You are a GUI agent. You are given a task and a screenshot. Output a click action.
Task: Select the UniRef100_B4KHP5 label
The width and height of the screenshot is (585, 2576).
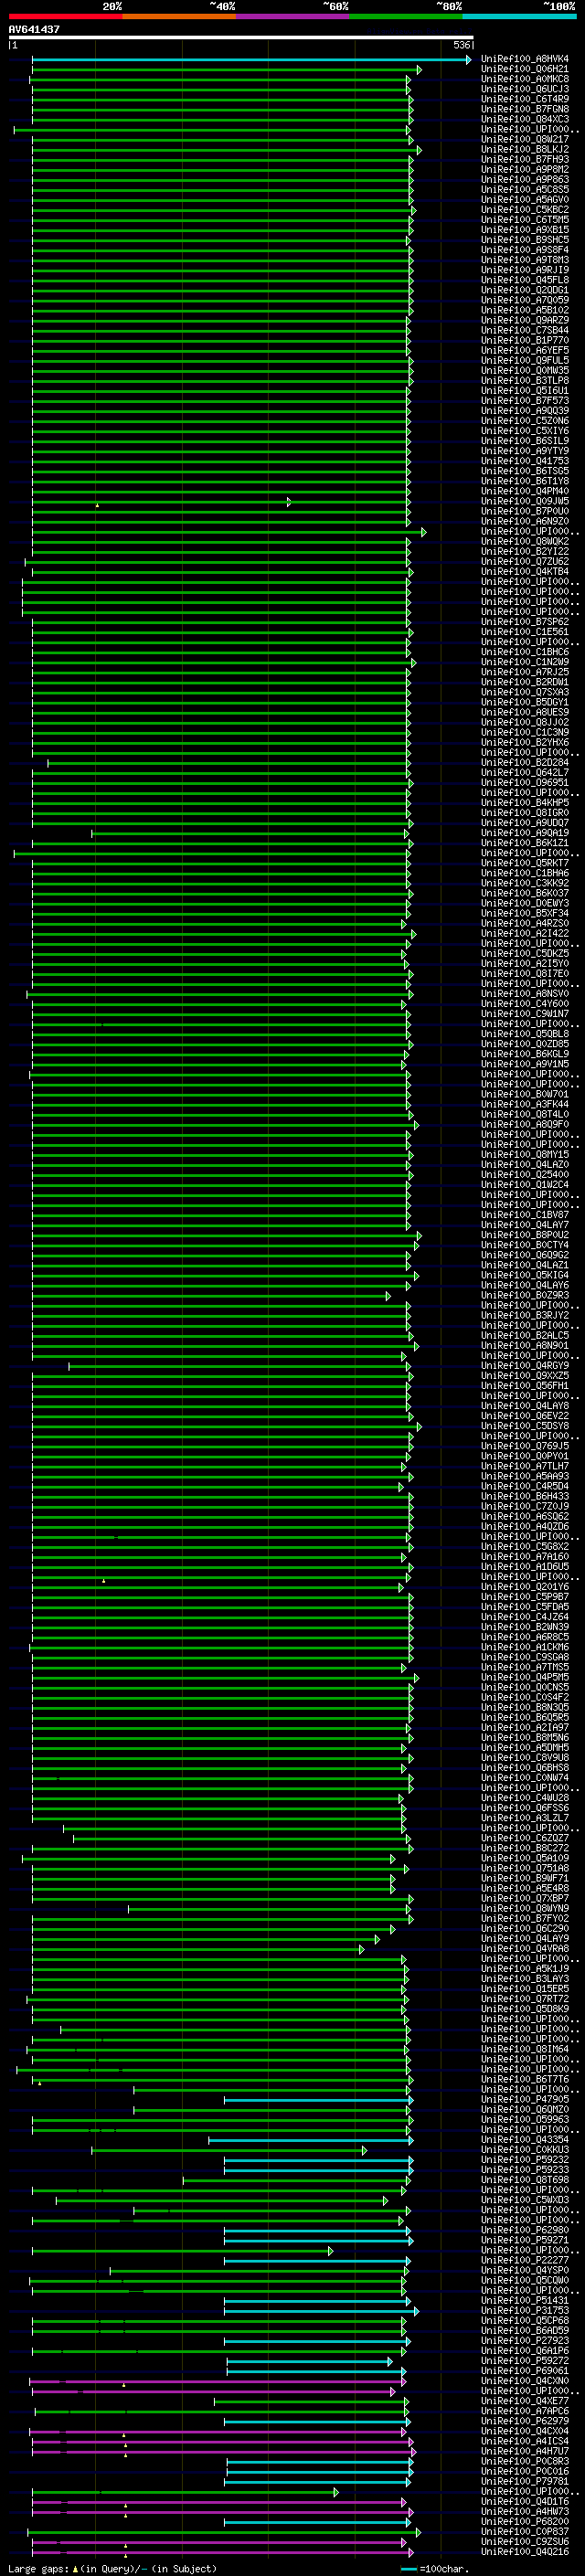pyautogui.click(x=525, y=803)
